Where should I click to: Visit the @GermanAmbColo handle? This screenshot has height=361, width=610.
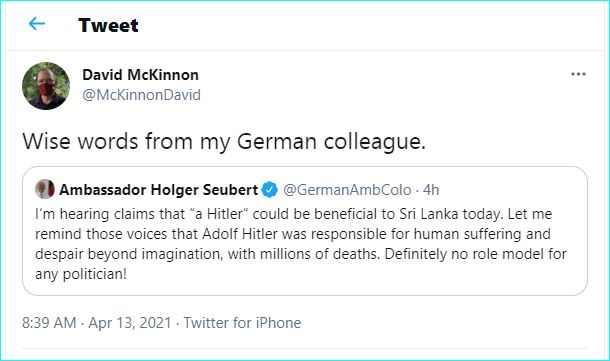pyautogui.click(x=347, y=190)
